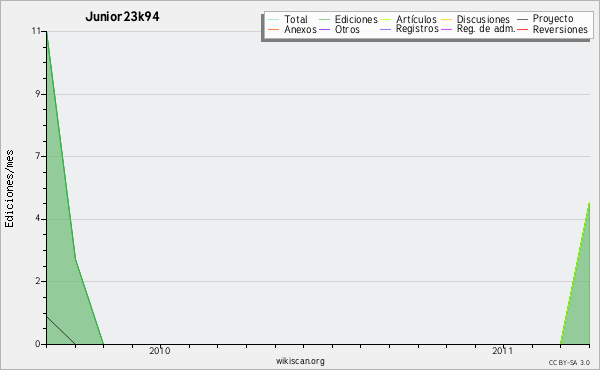Click the purple Otros color line
Image resolution: width=600 pixels, height=370 pixels.
click(x=324, y=29)
